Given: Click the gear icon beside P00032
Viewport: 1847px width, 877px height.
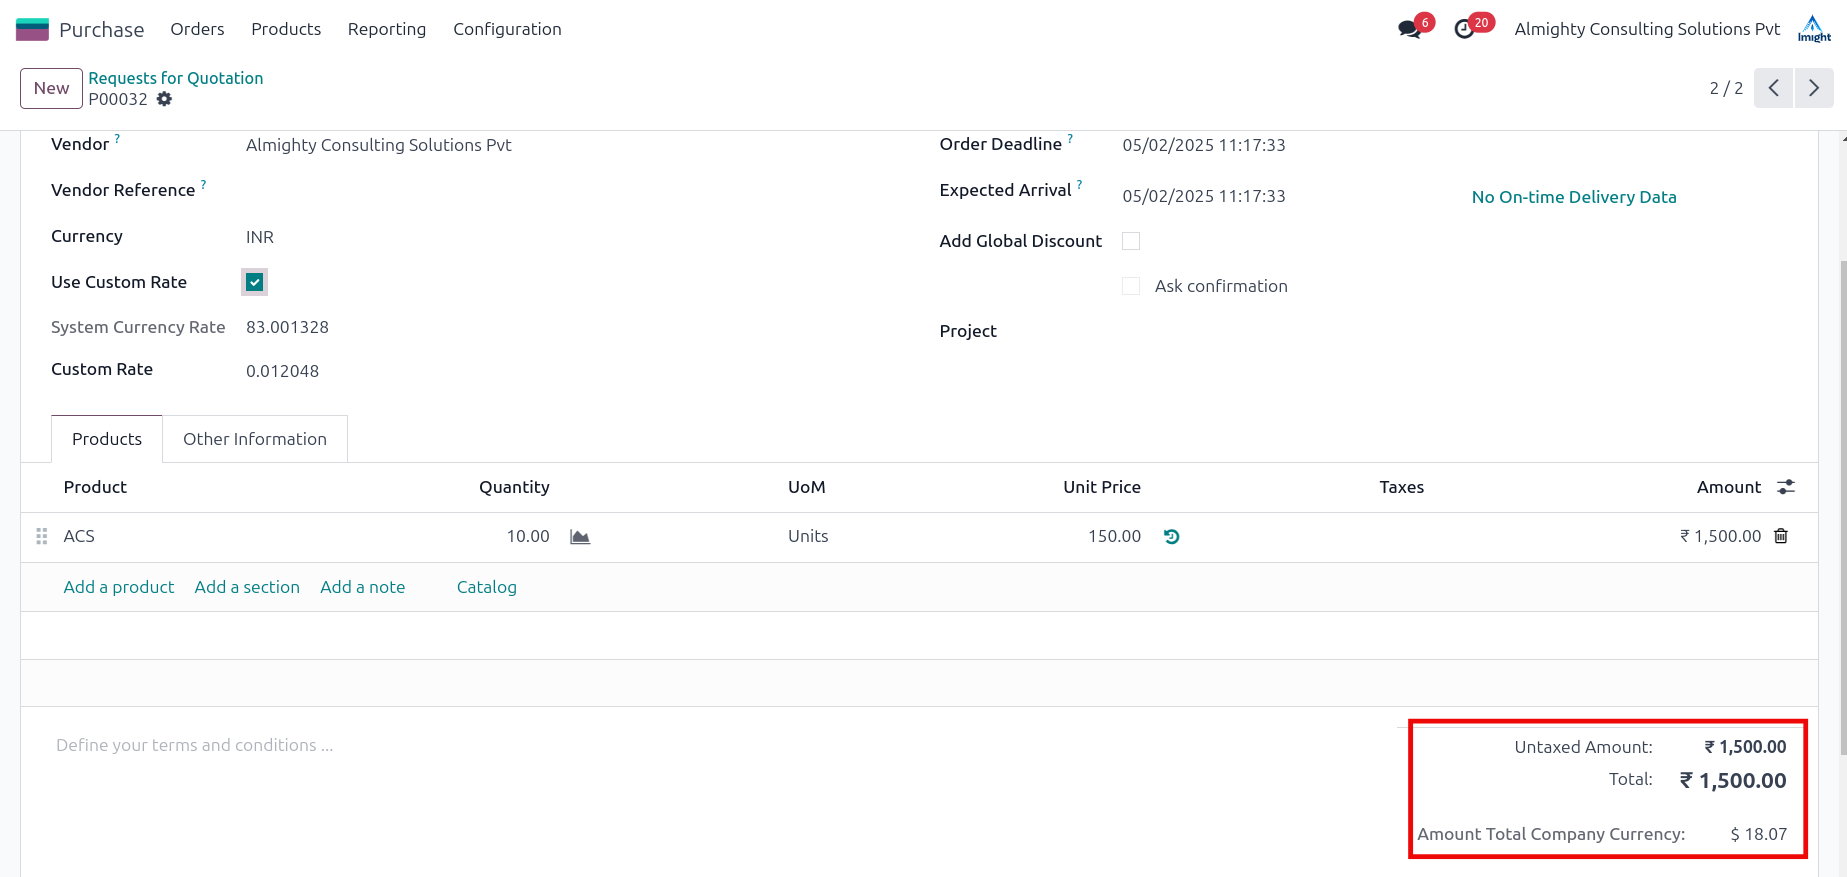Looking at the screenshot, I should (165, 99).
